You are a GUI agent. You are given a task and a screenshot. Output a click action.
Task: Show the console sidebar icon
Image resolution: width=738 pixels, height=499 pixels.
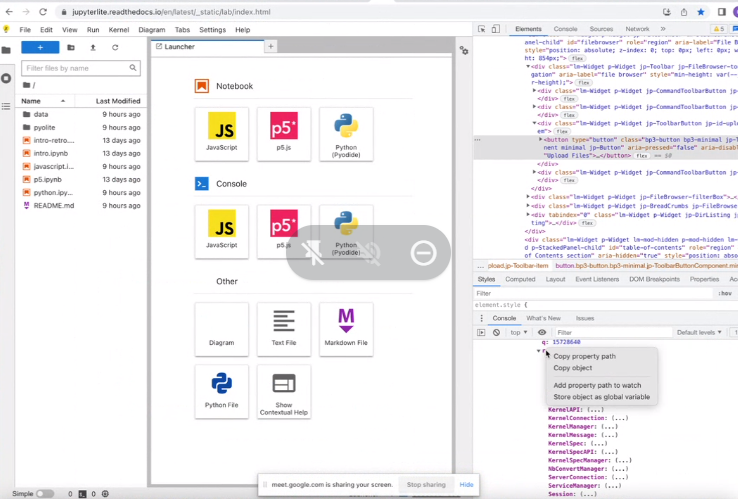click(481, 332)
